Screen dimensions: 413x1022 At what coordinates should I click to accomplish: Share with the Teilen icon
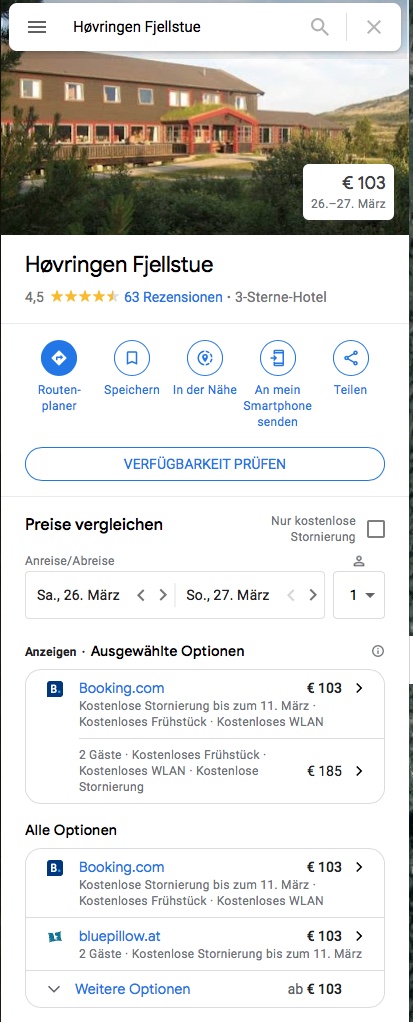click(350, 358)
